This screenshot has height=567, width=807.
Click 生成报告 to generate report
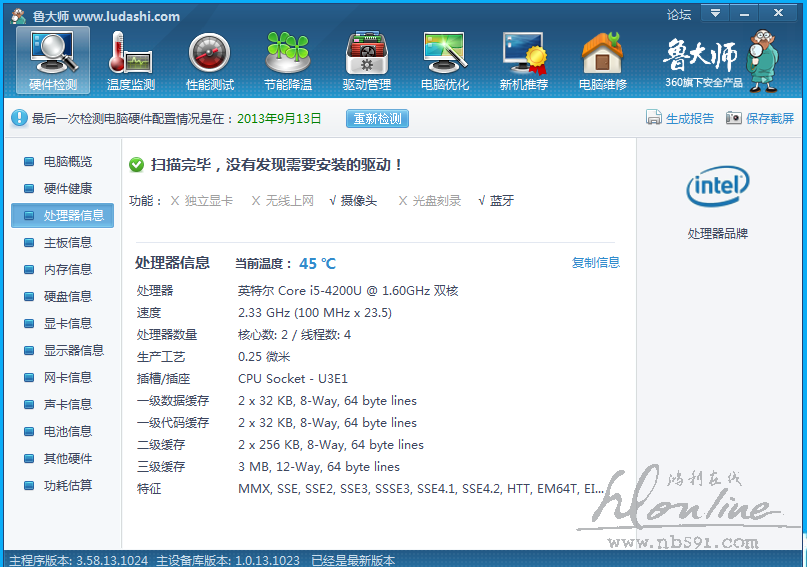pos(681,119)
